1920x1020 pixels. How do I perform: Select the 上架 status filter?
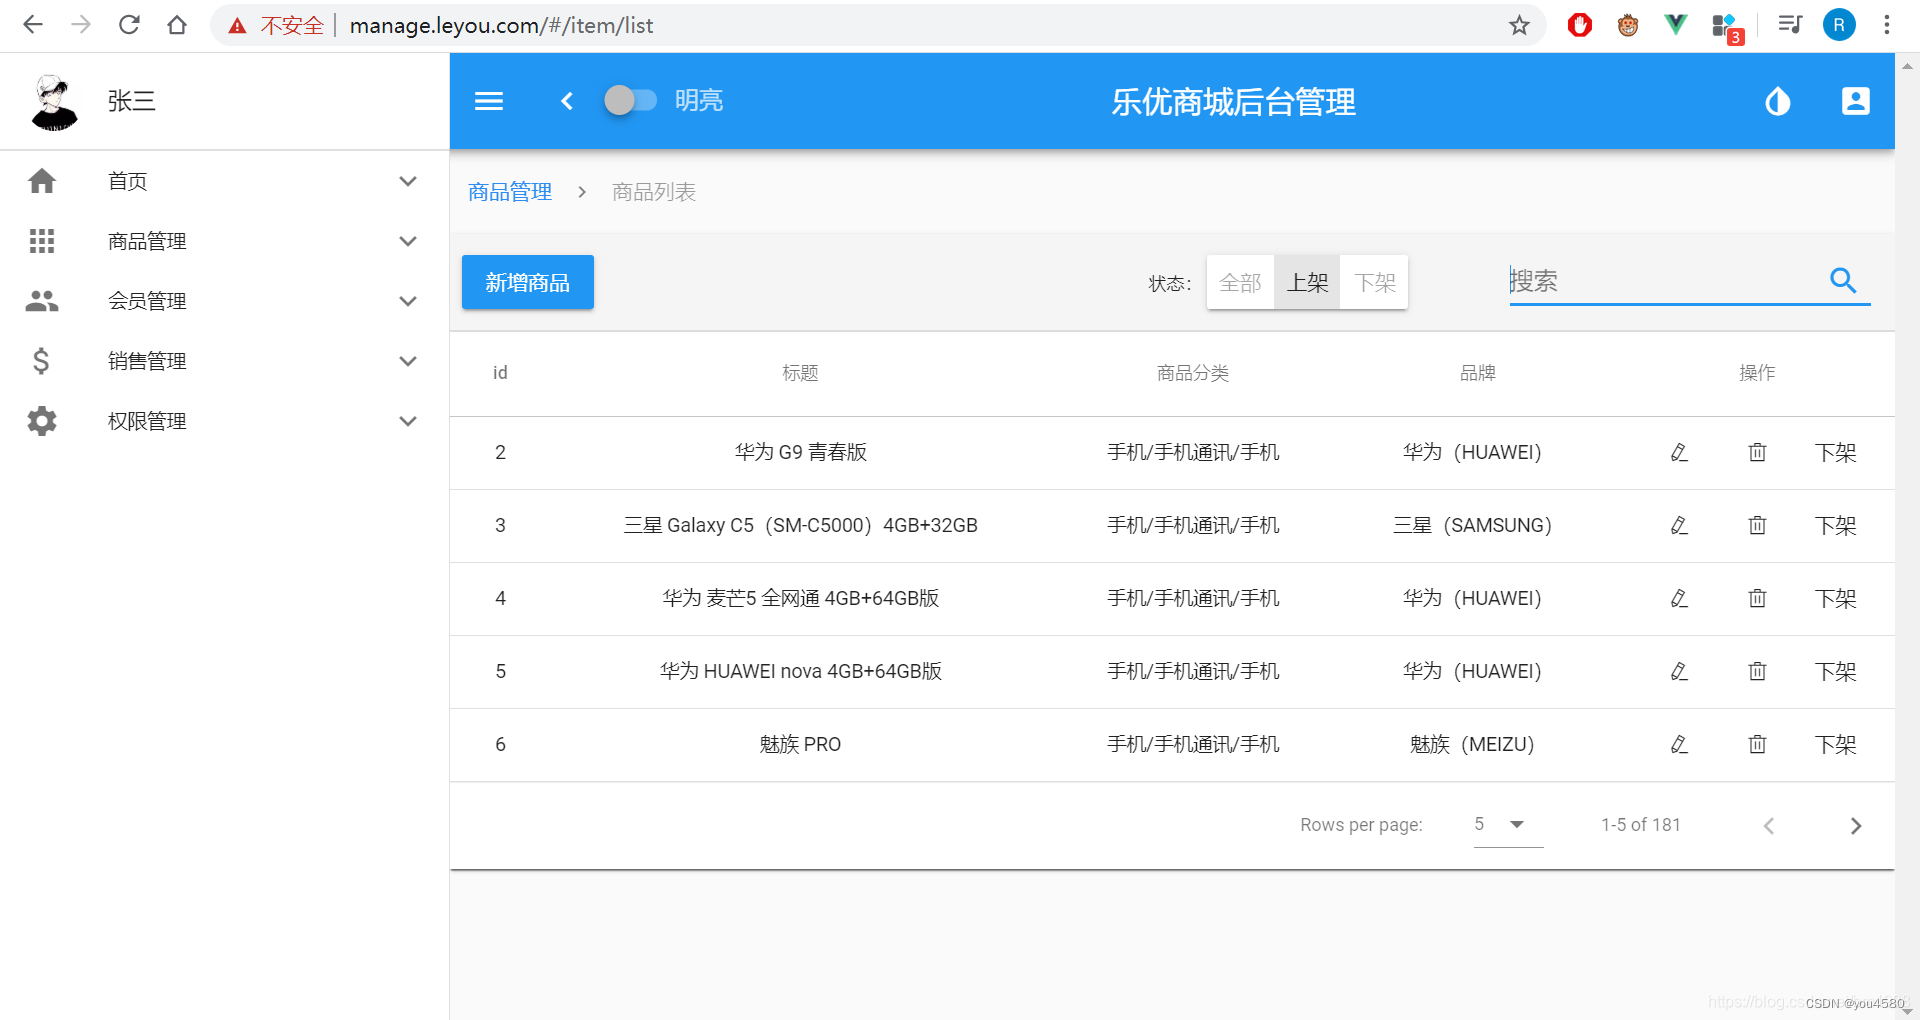(x=1307, y=283)
